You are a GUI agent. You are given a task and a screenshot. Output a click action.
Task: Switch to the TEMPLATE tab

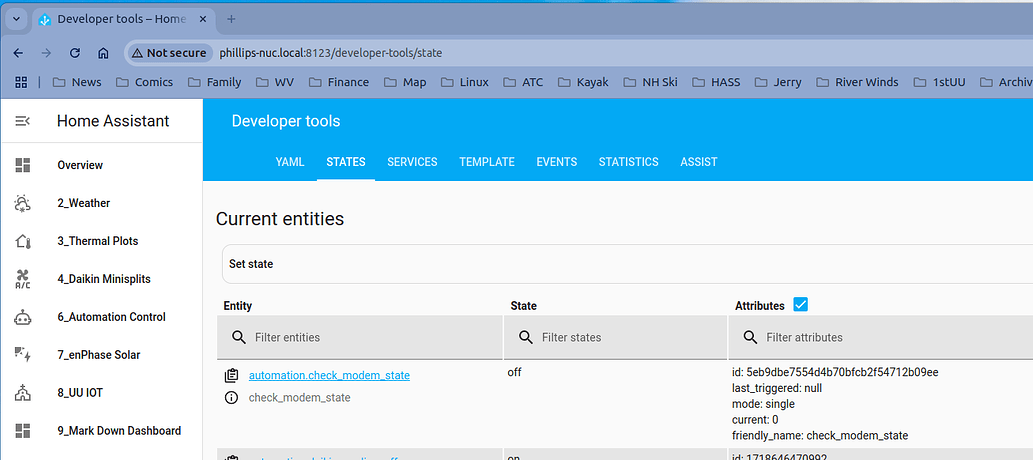(x=487, y=161)
